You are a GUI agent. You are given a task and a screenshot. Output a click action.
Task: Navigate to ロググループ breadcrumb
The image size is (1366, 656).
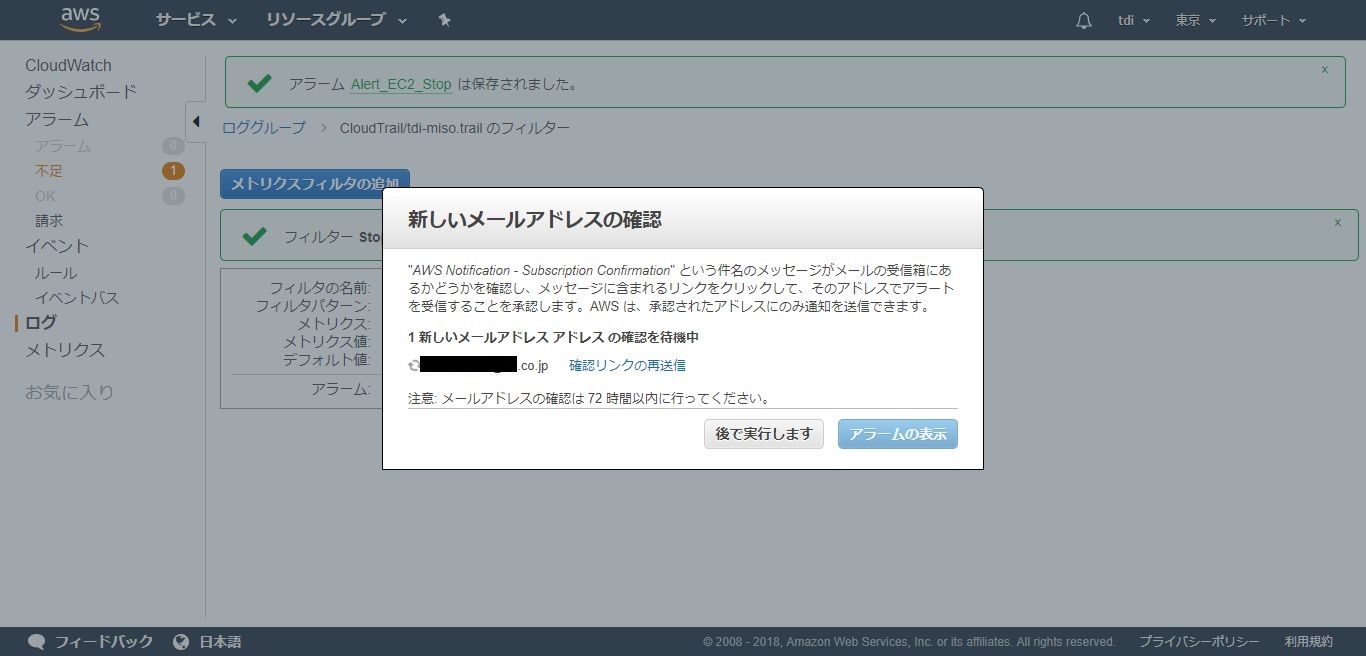pyautogui.click(x=264, y=128)
